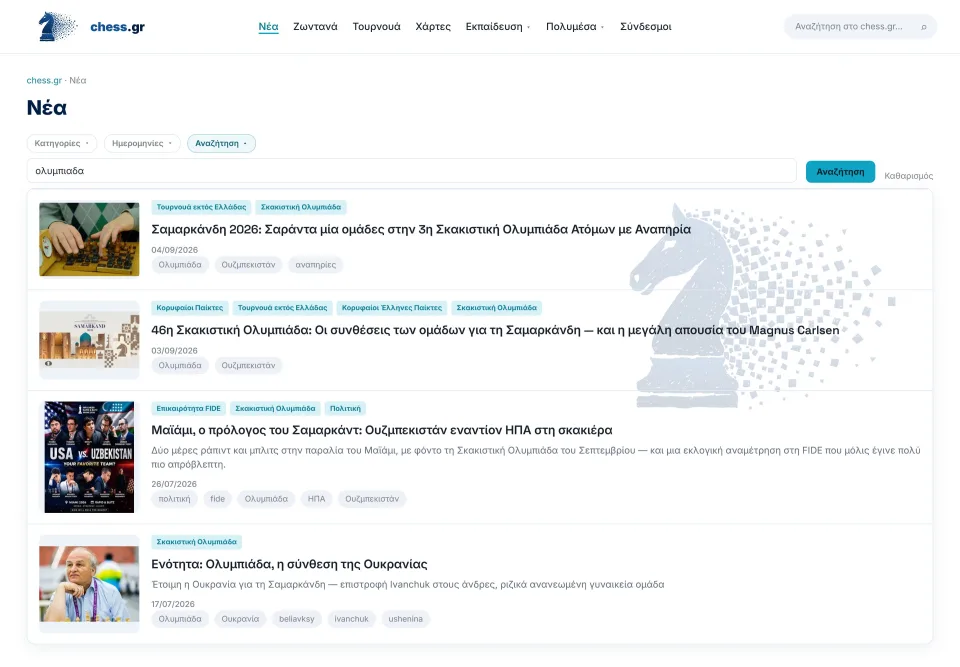The image size is (960, 667).
Task: Open the 46th Olympiad Samarkand banner thumbnail
Action: [89, 340]
